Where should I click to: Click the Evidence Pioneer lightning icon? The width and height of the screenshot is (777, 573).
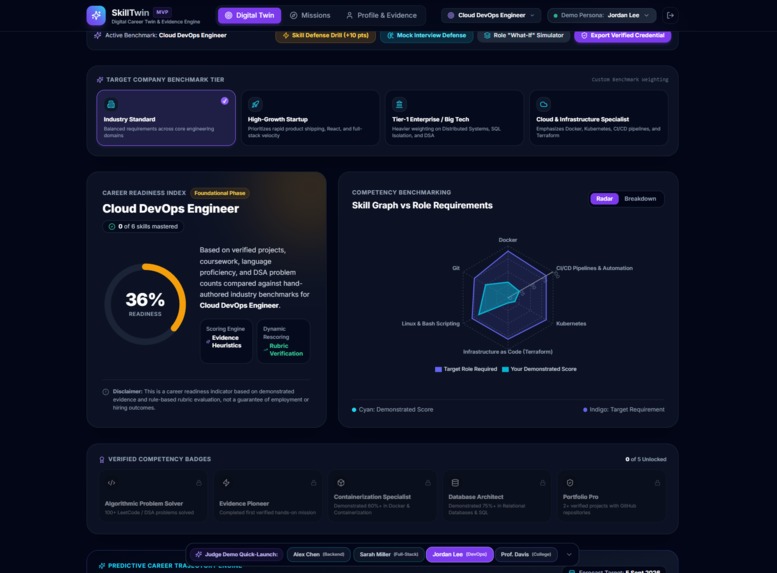point(226,483)
